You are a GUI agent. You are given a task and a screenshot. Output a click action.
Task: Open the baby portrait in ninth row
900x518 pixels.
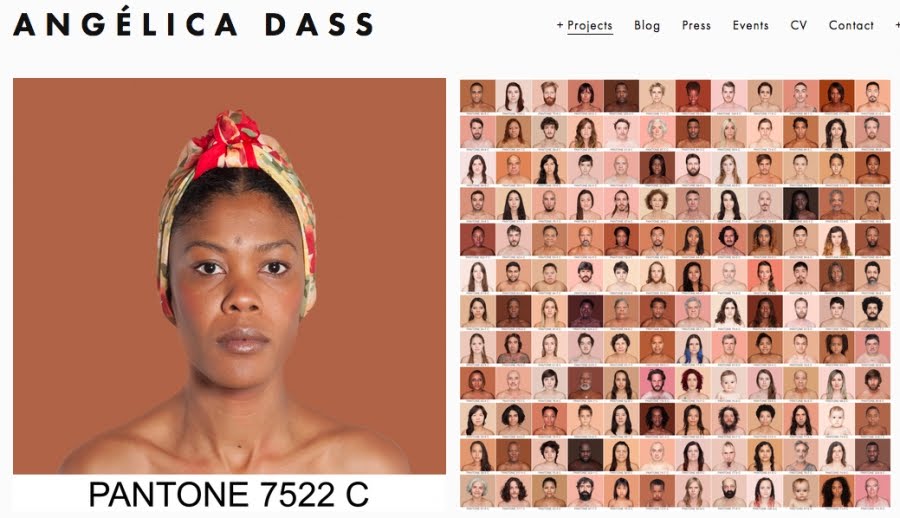point(728,384)
